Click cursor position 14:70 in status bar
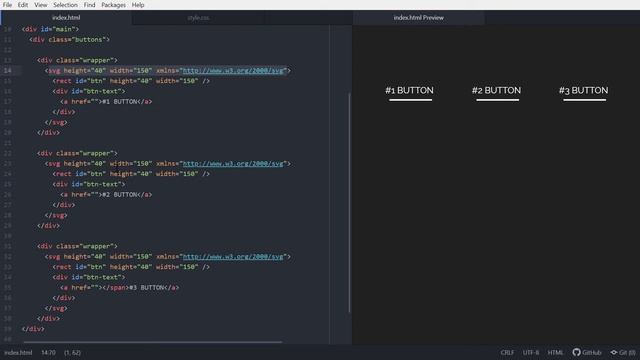Screen dimensions: 640x360 (48, 352)
